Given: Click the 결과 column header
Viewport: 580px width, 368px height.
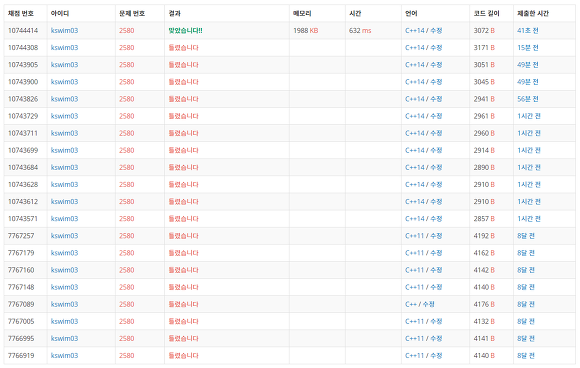Looking at the screenshot, I should point(175,14).
